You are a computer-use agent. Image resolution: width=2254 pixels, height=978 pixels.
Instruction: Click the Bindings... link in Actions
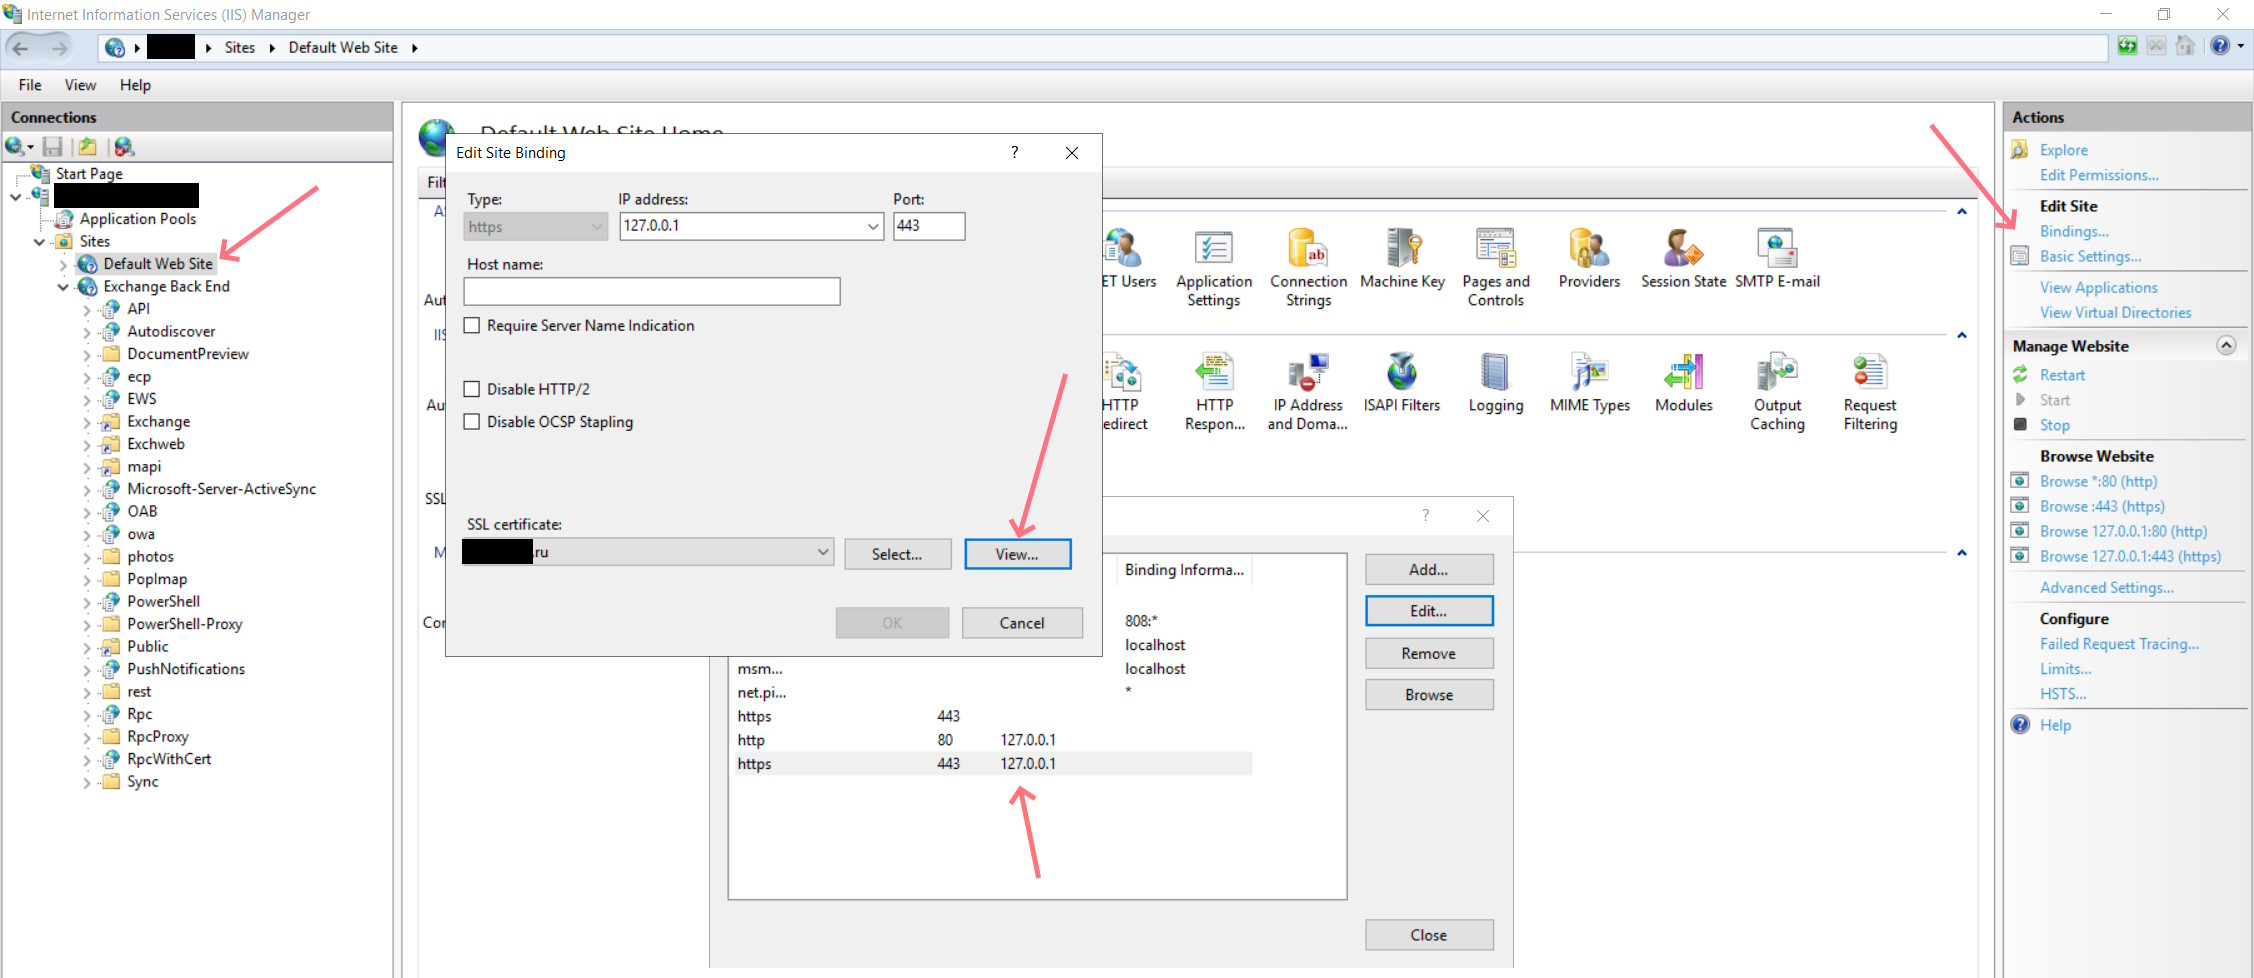tap(2073, 231)
